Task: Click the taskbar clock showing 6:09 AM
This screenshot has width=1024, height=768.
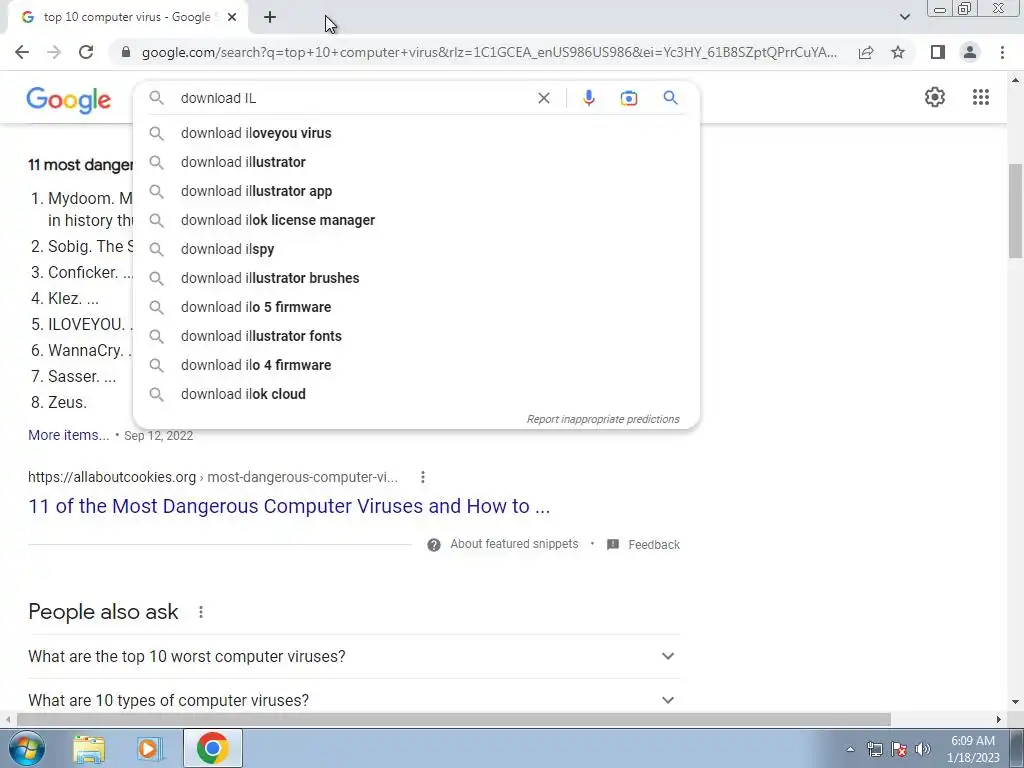Action: (x=973, y=749)
